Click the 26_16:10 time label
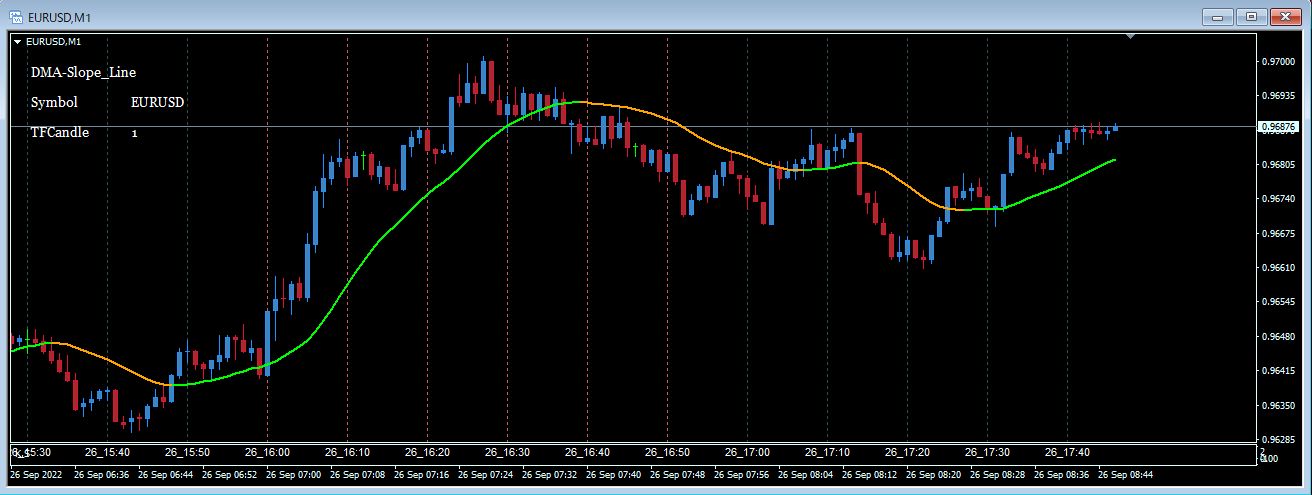This screenshot has width=1312, height=495. 349,453
